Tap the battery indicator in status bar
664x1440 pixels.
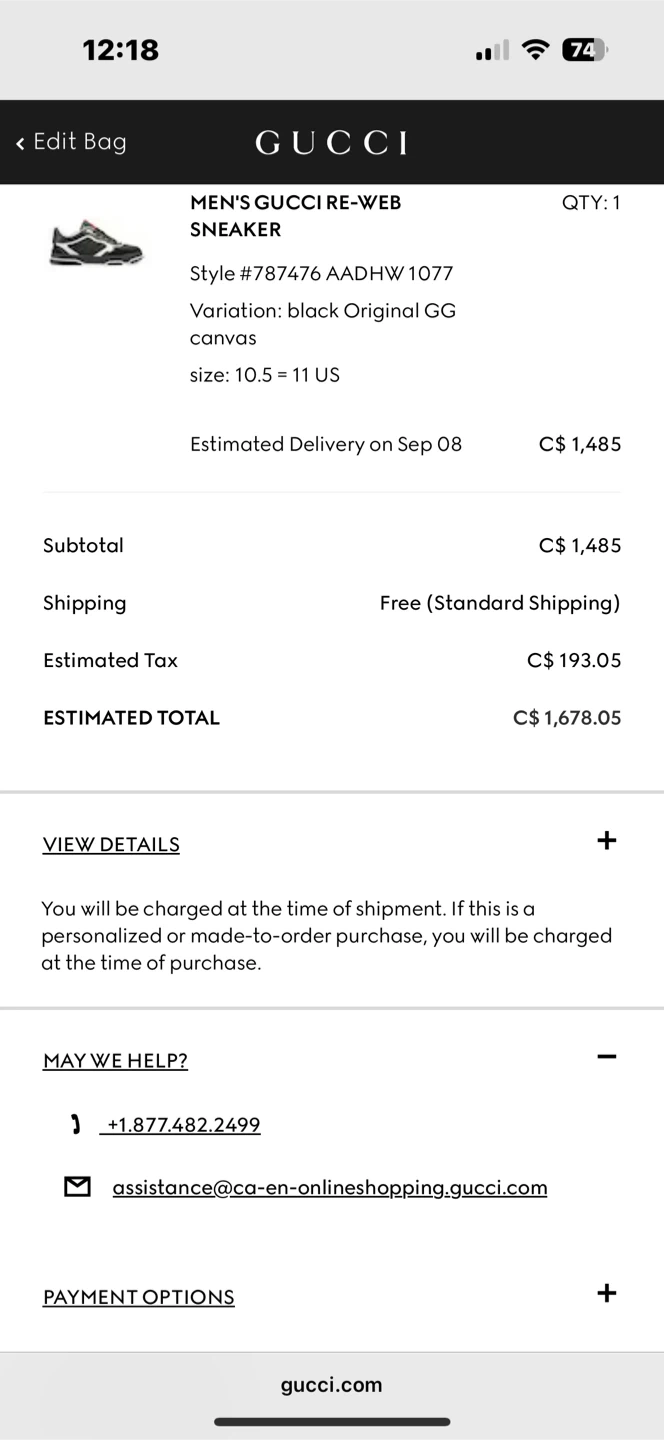pos(585,50)
